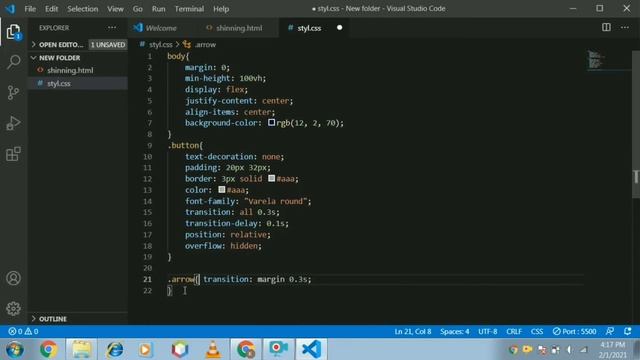Click the feedback icon in the status bar
640x360 pixels.
610,331
